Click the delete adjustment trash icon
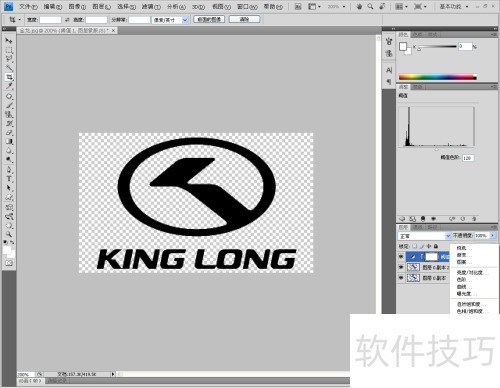This screenshot has width=500, height=388. (x=474, y=219)
